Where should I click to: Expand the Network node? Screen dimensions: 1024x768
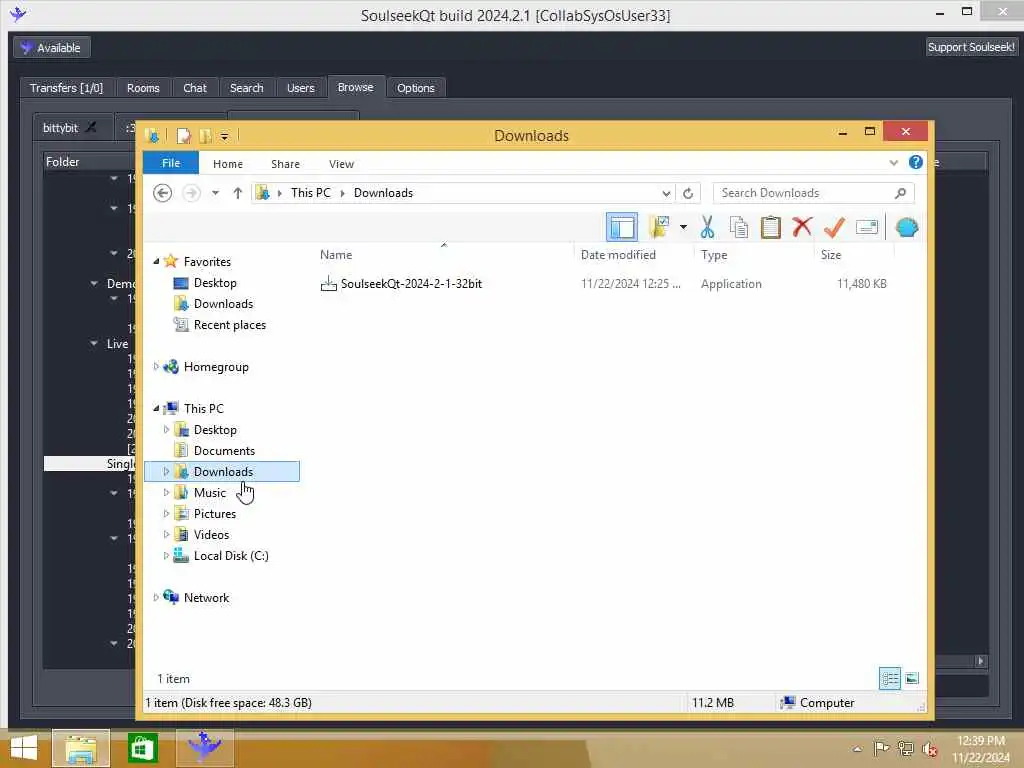156,598
